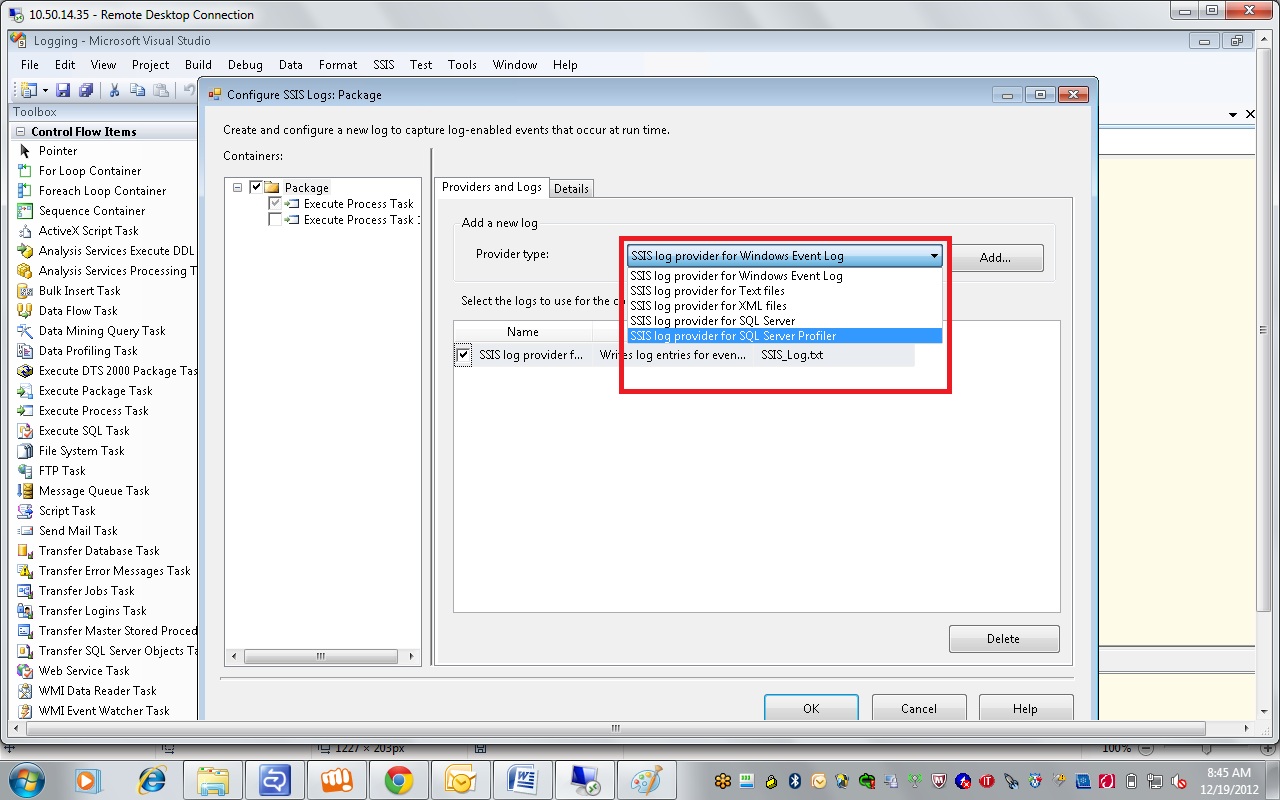Click the Bulk Insert Task icon
Screen dimensions: 1280x800
25,291
